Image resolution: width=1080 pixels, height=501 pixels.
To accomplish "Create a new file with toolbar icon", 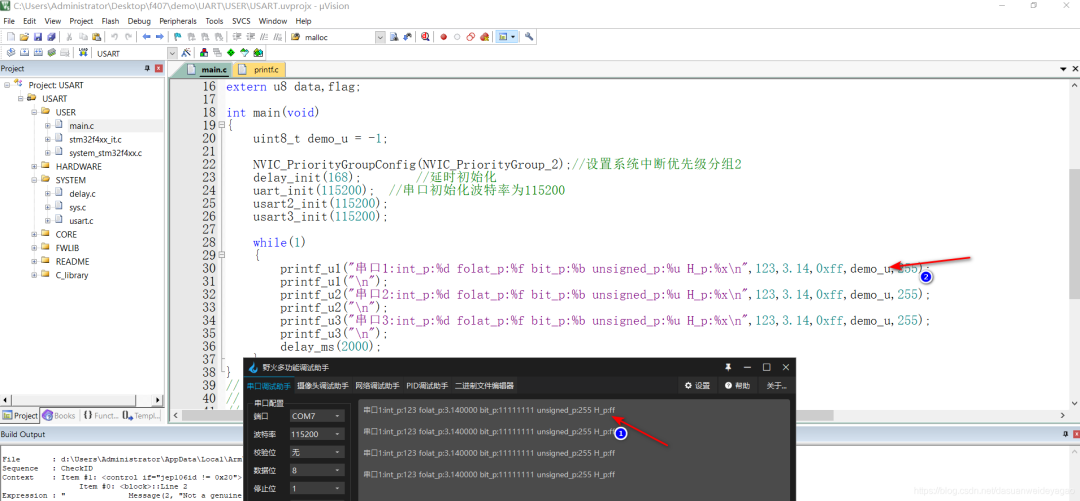I will [11, 37].
